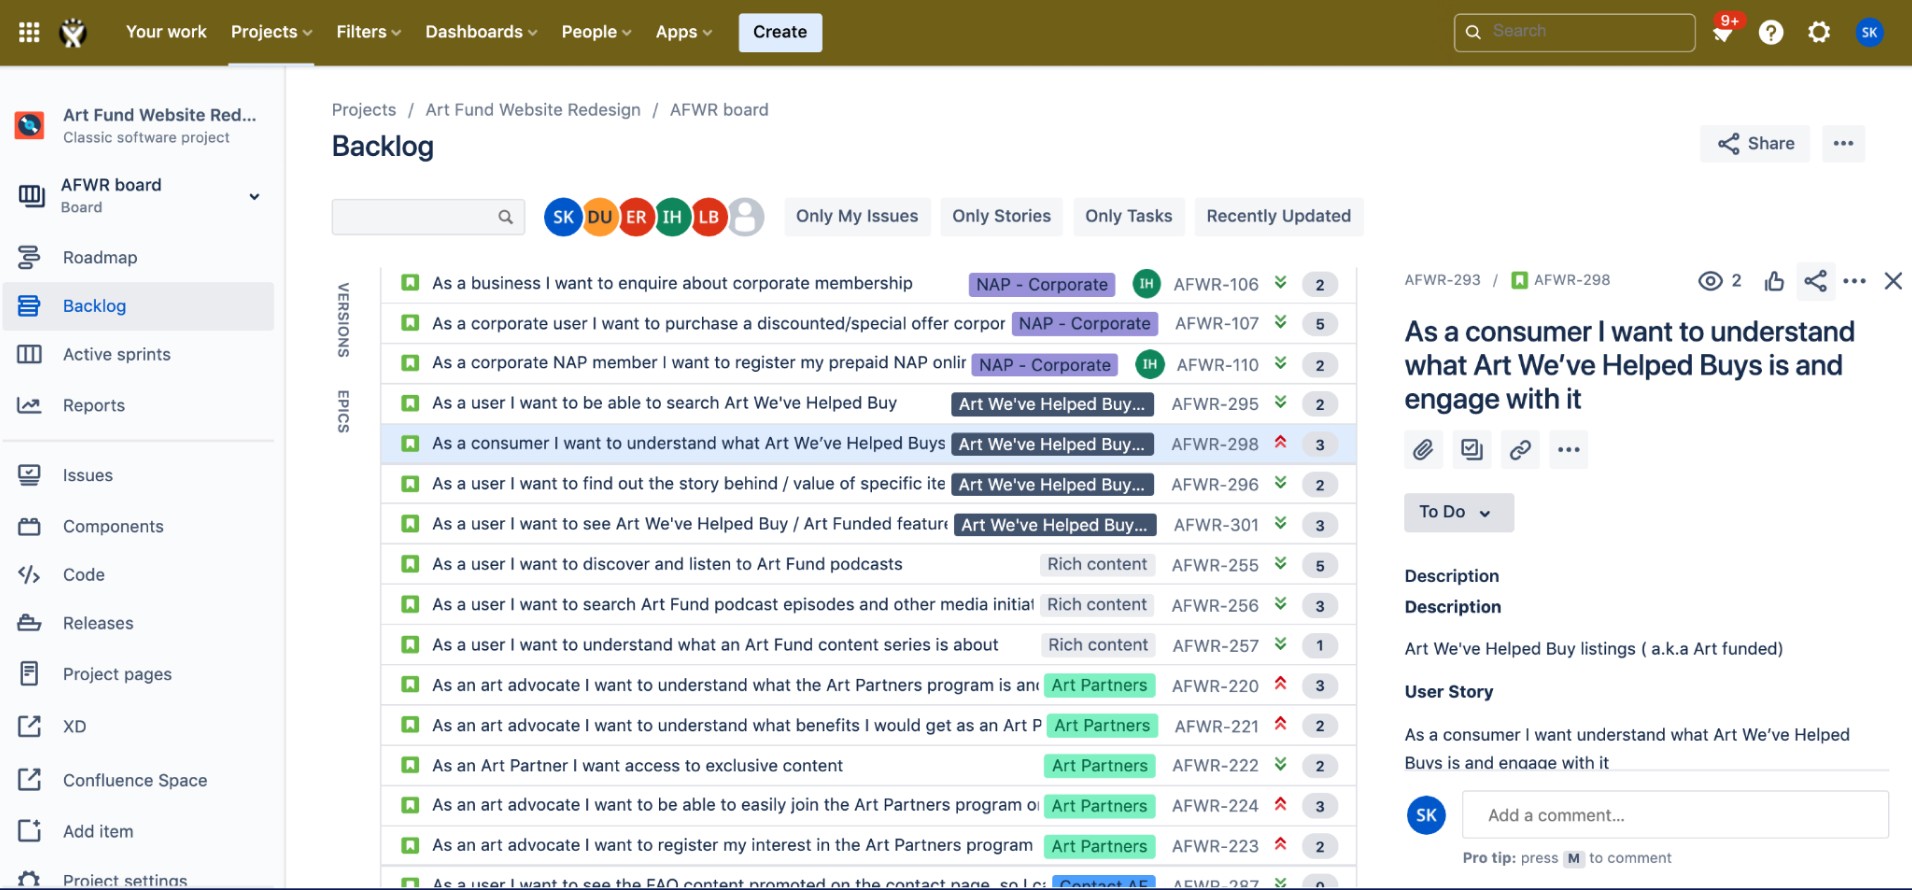Filter by SK assignee avatar in the filter bar

563,217
